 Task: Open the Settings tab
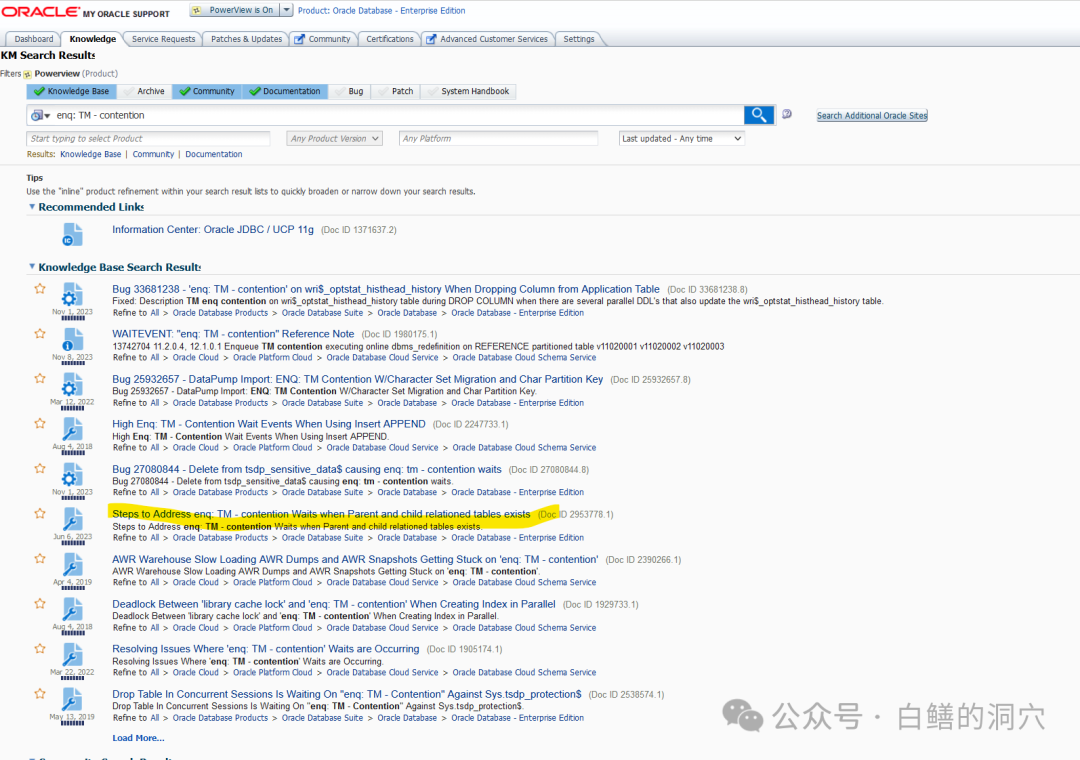coord(579,39)
